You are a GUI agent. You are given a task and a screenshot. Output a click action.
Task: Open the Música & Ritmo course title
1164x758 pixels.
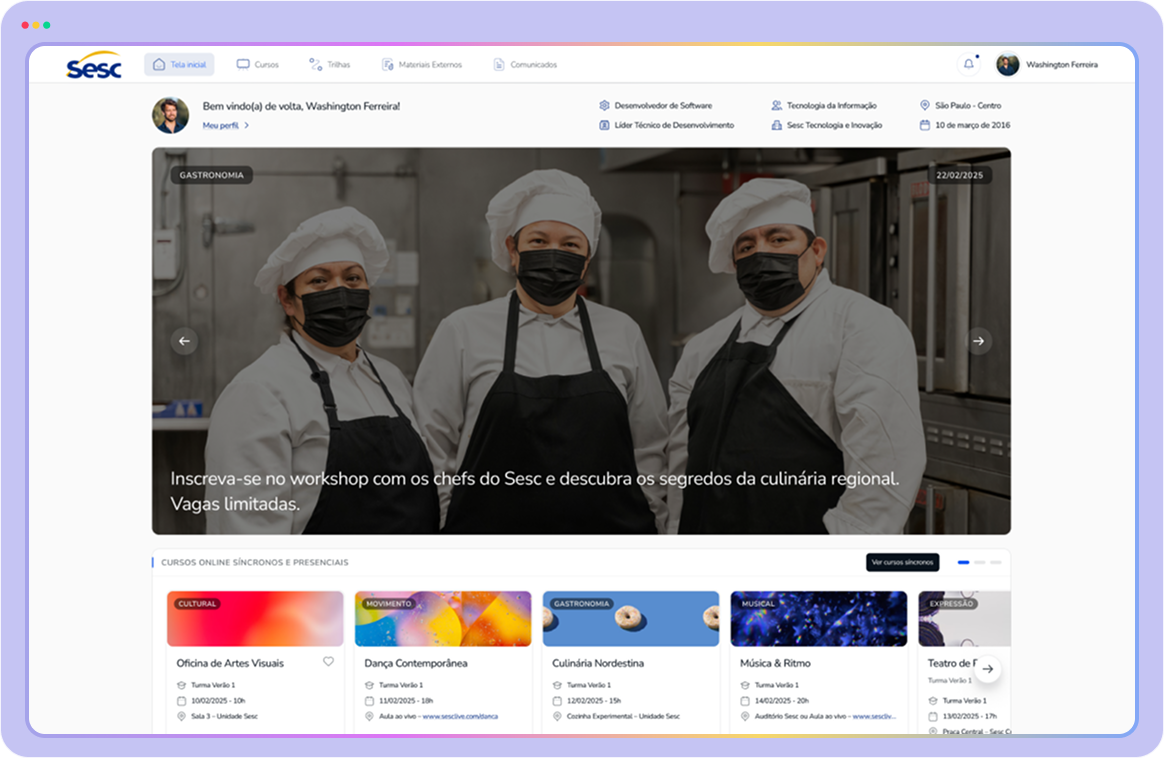coord(775,663)
